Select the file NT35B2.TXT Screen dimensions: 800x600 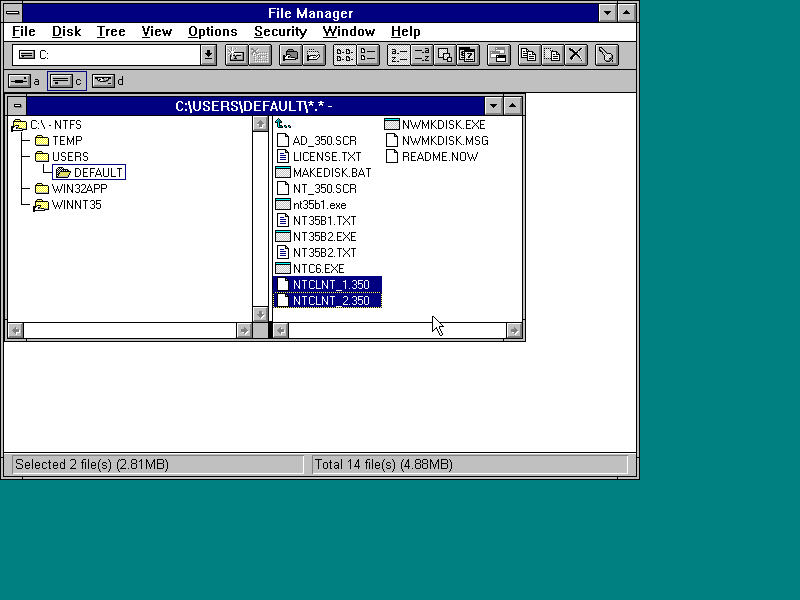(316, 253)
